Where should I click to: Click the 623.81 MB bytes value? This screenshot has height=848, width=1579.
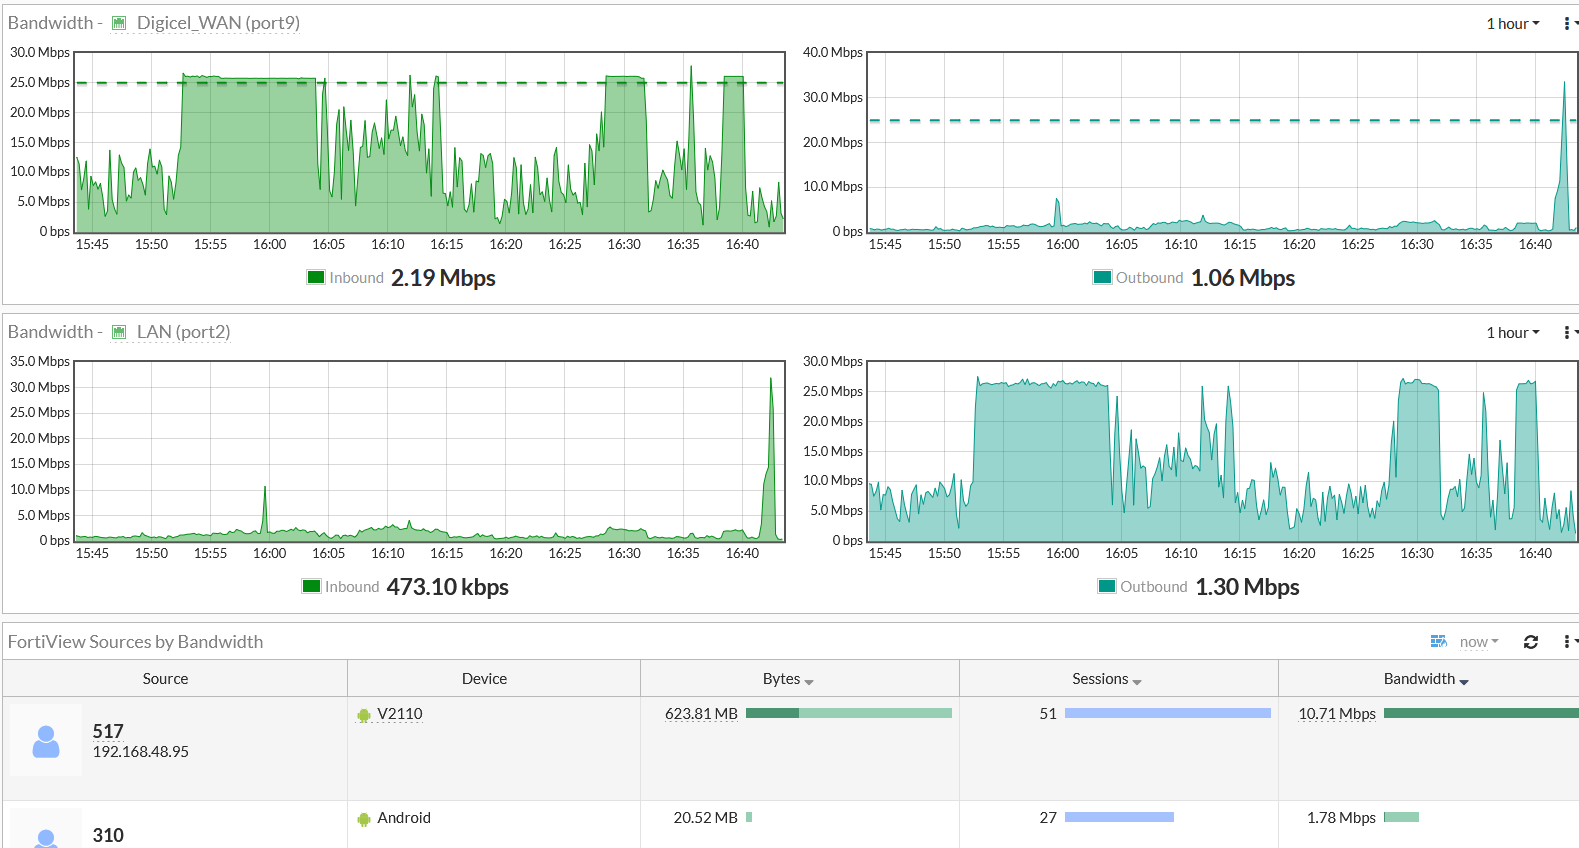[701, 714]
